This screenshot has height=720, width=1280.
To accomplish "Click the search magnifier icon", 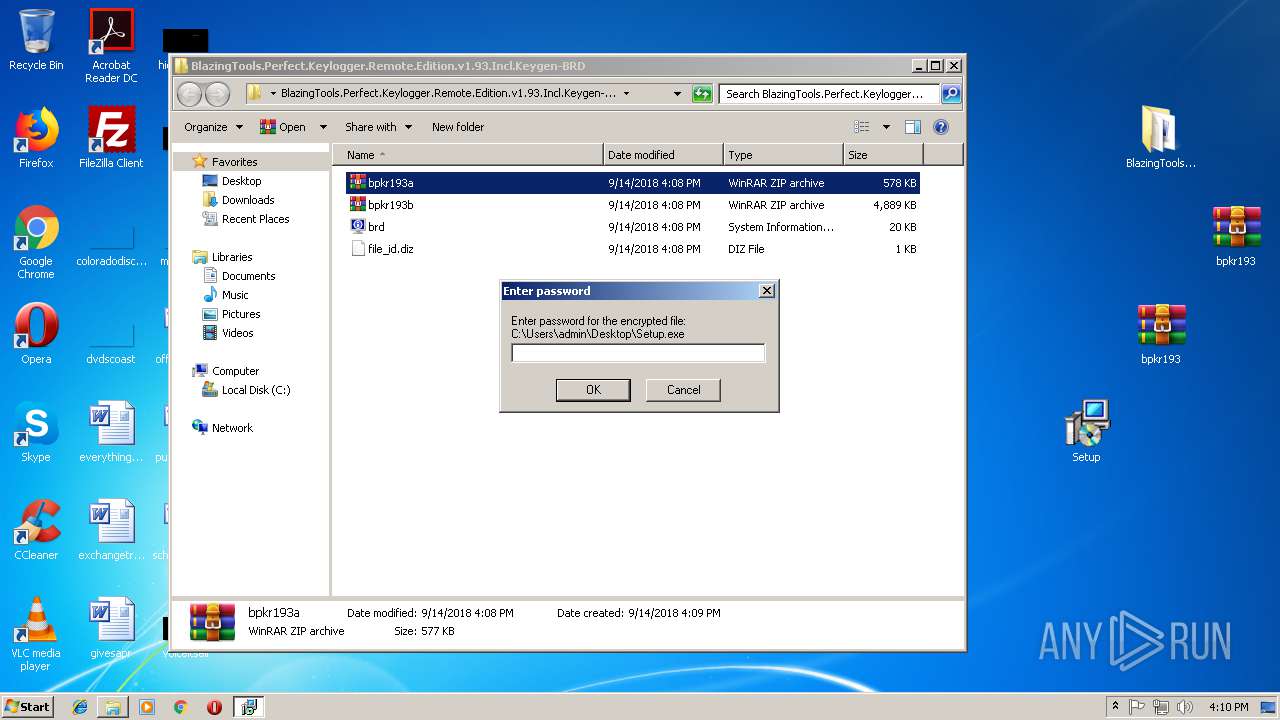I will click(x=951, y=94).
